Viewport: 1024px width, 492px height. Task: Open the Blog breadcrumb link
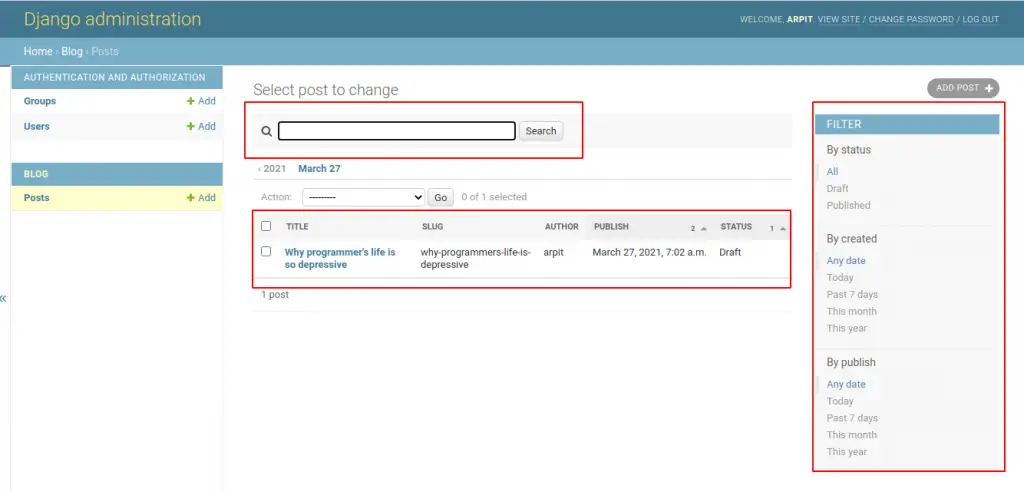pyautogui.click(x=72, y=52)
